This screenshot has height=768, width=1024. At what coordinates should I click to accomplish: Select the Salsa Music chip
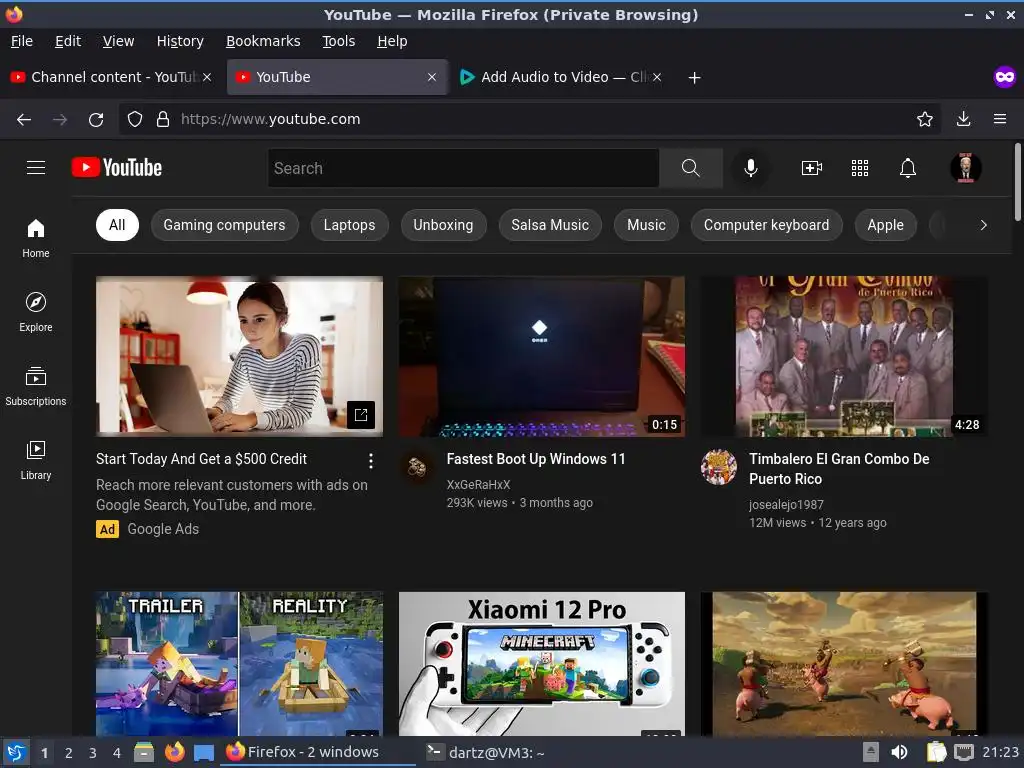[x=550, y=225]
